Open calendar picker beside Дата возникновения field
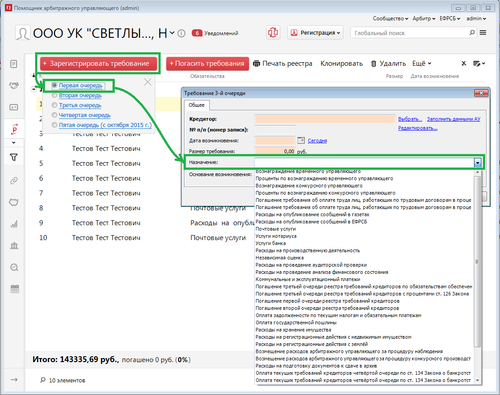 [x=301, y=140]
